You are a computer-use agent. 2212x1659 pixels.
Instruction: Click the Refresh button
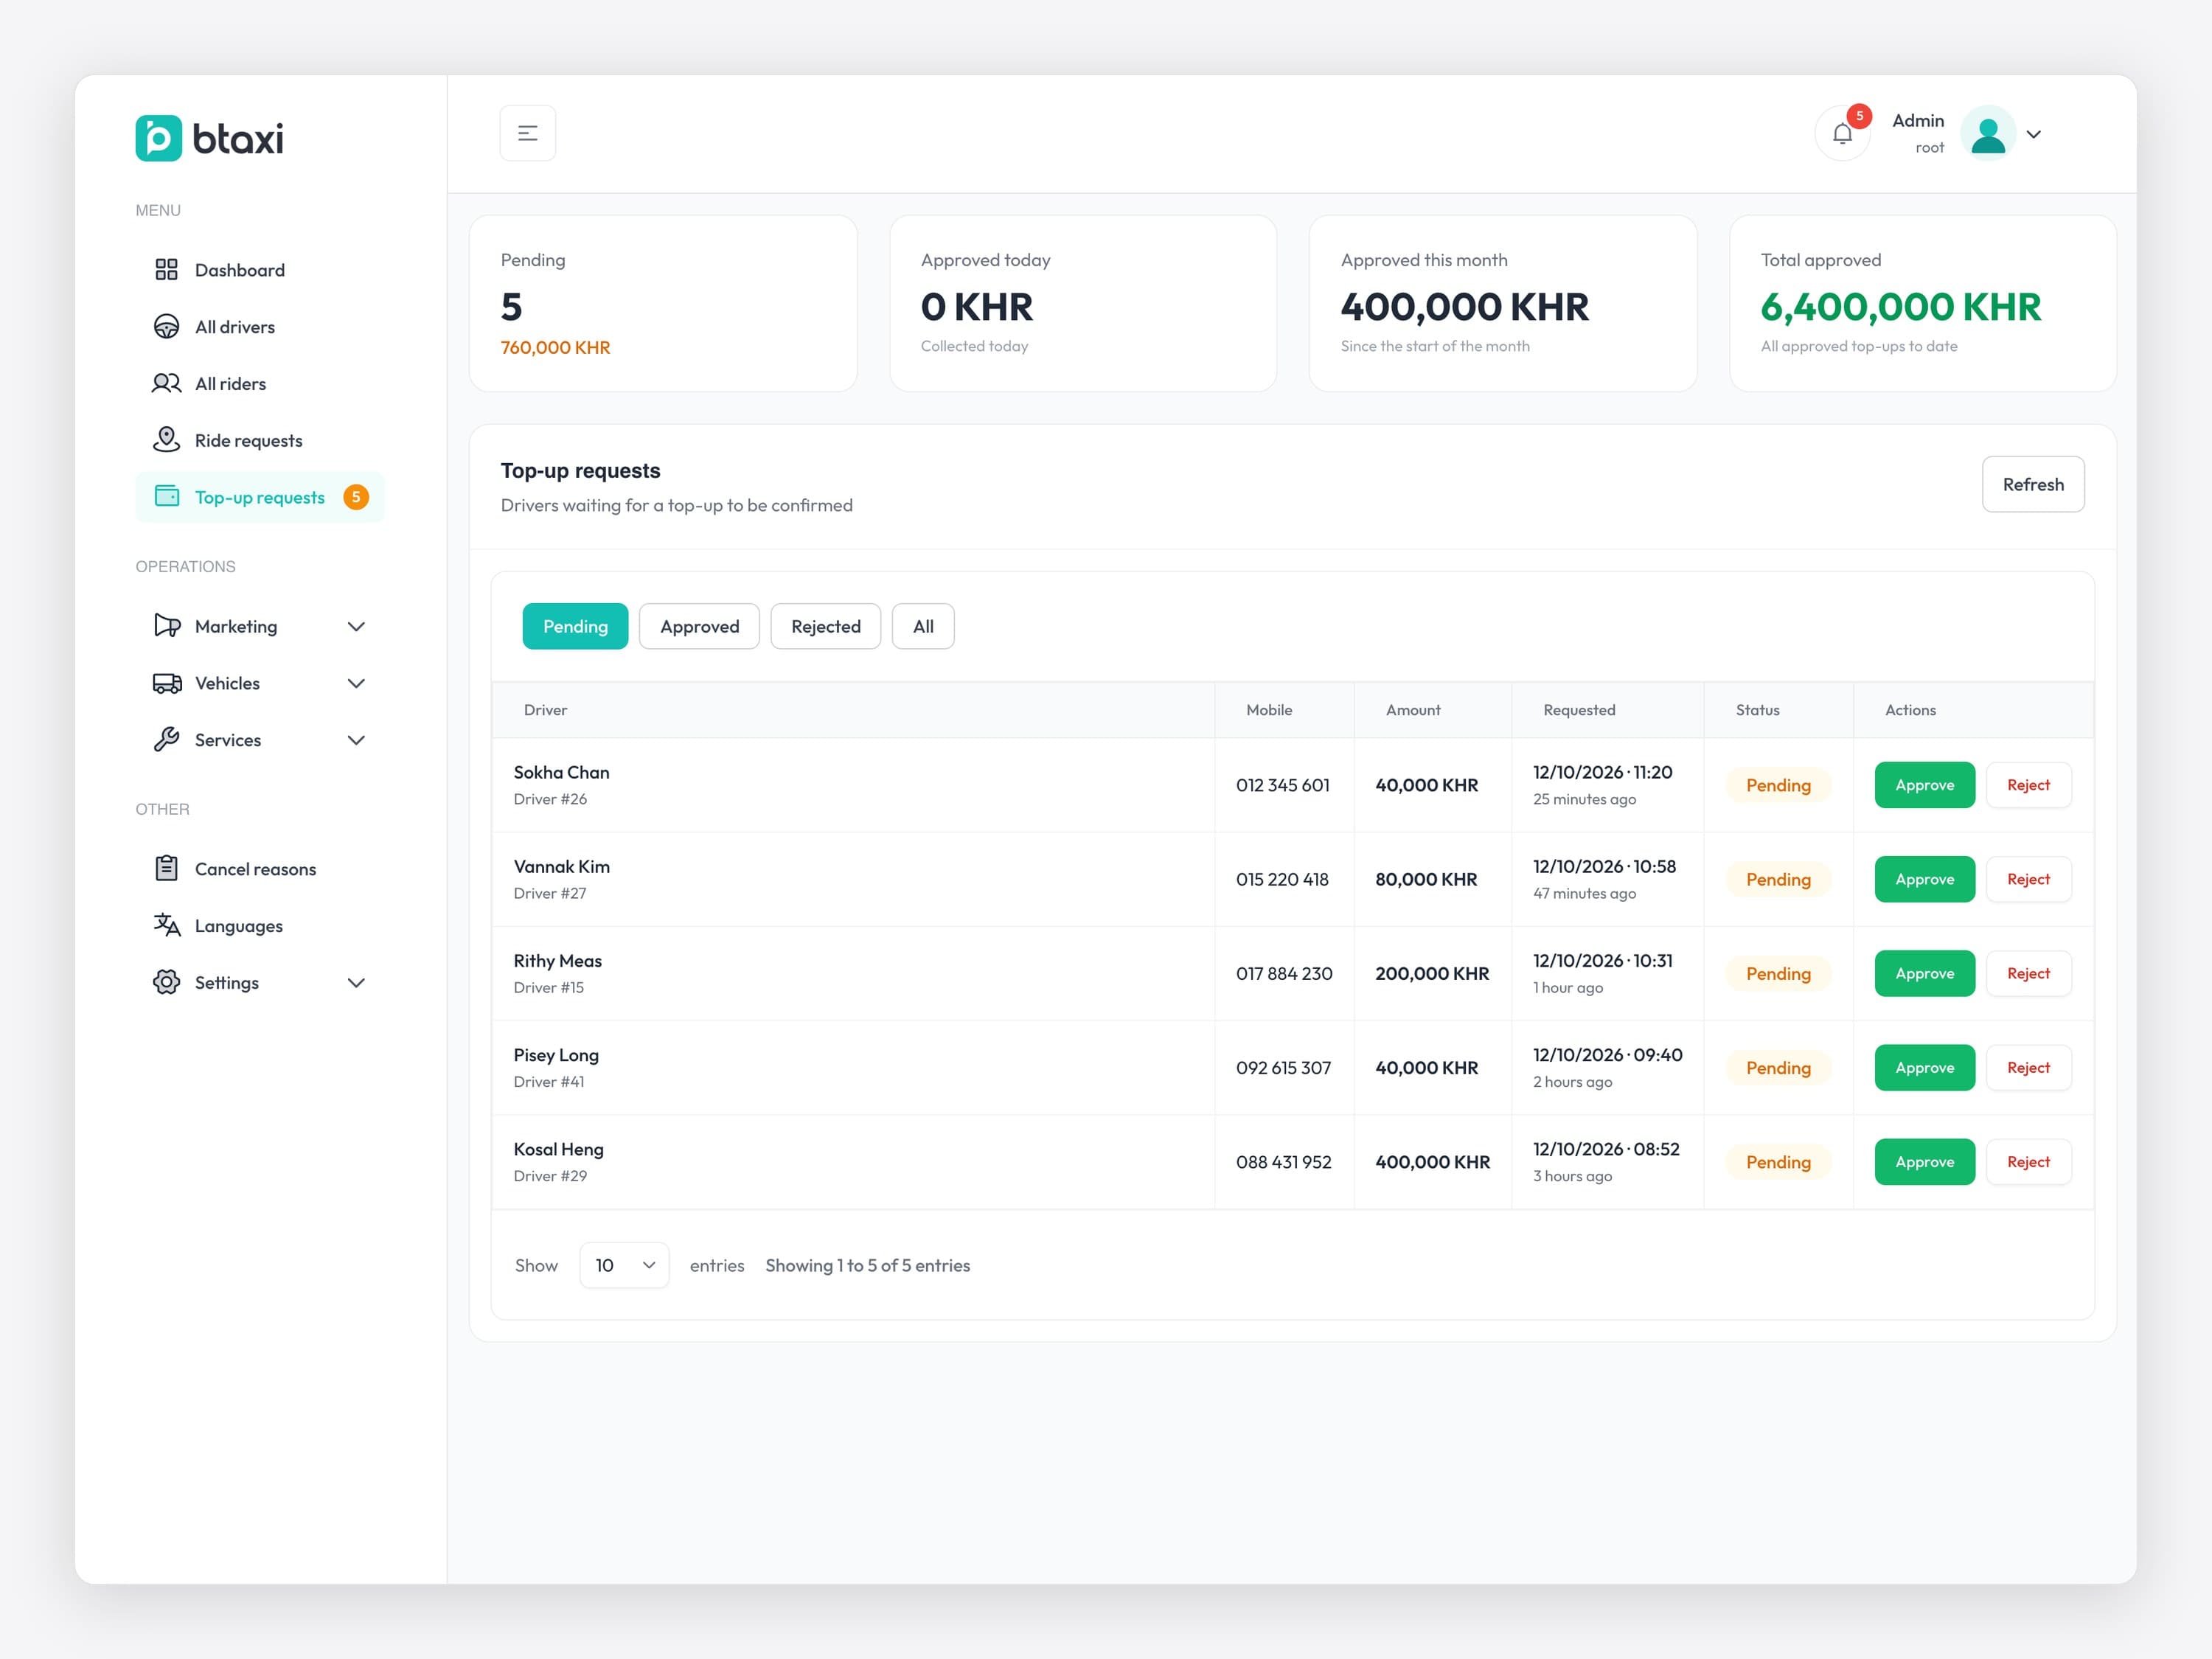click(x=2033, y=484)
